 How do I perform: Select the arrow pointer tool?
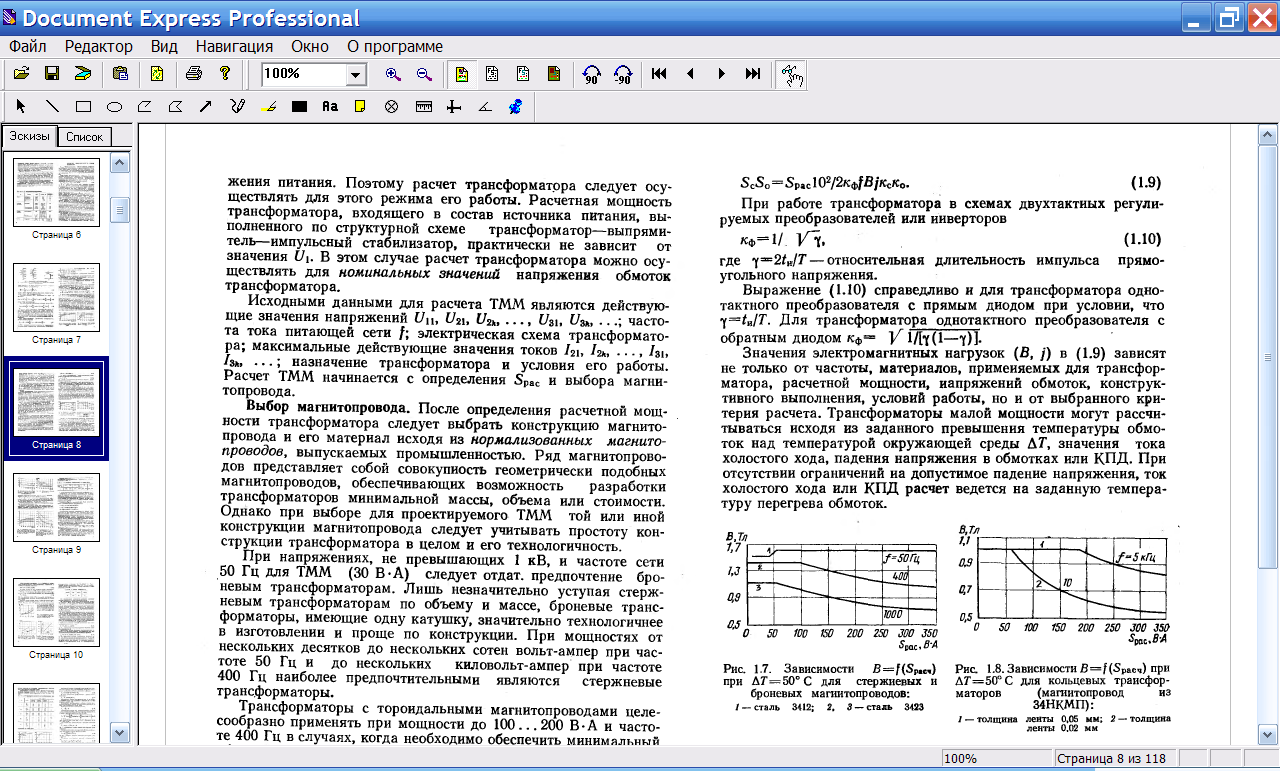coord(21,106)
